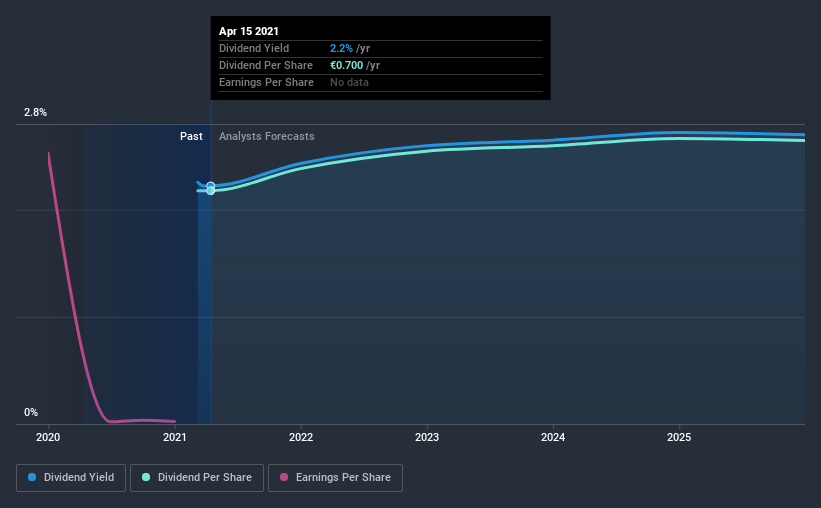Click the teal dividend per share data point marker
The width and height of the screenshot is (821, 508).
point(210,191)
